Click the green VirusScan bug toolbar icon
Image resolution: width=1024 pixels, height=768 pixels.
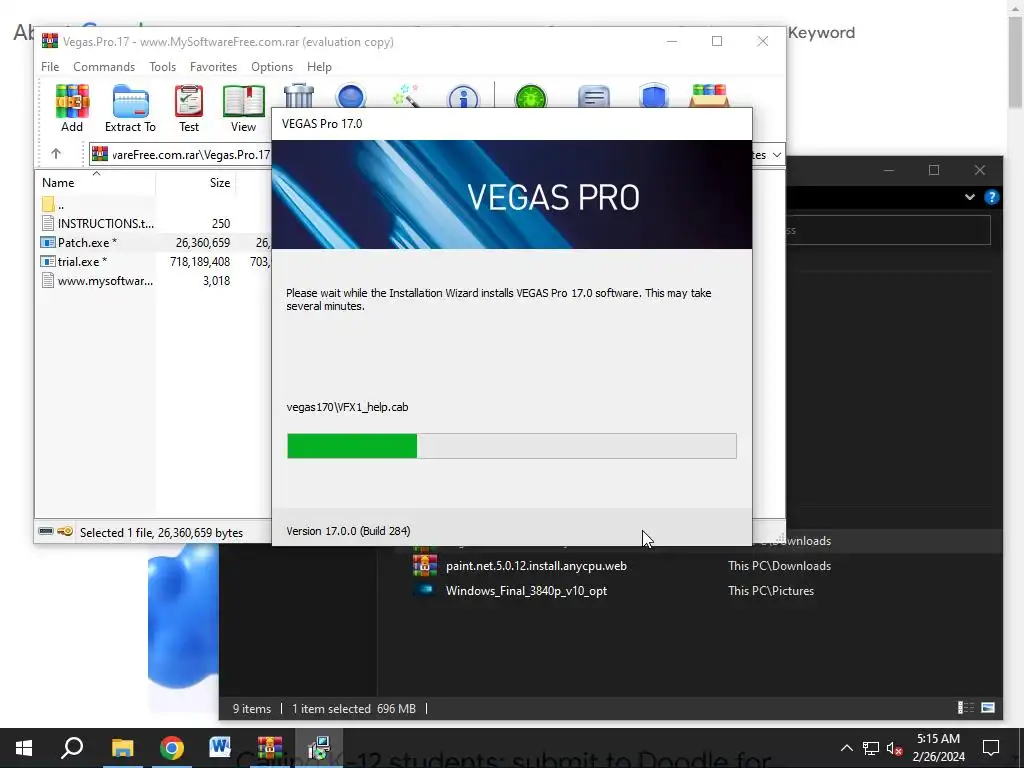[x=531, y=96]
